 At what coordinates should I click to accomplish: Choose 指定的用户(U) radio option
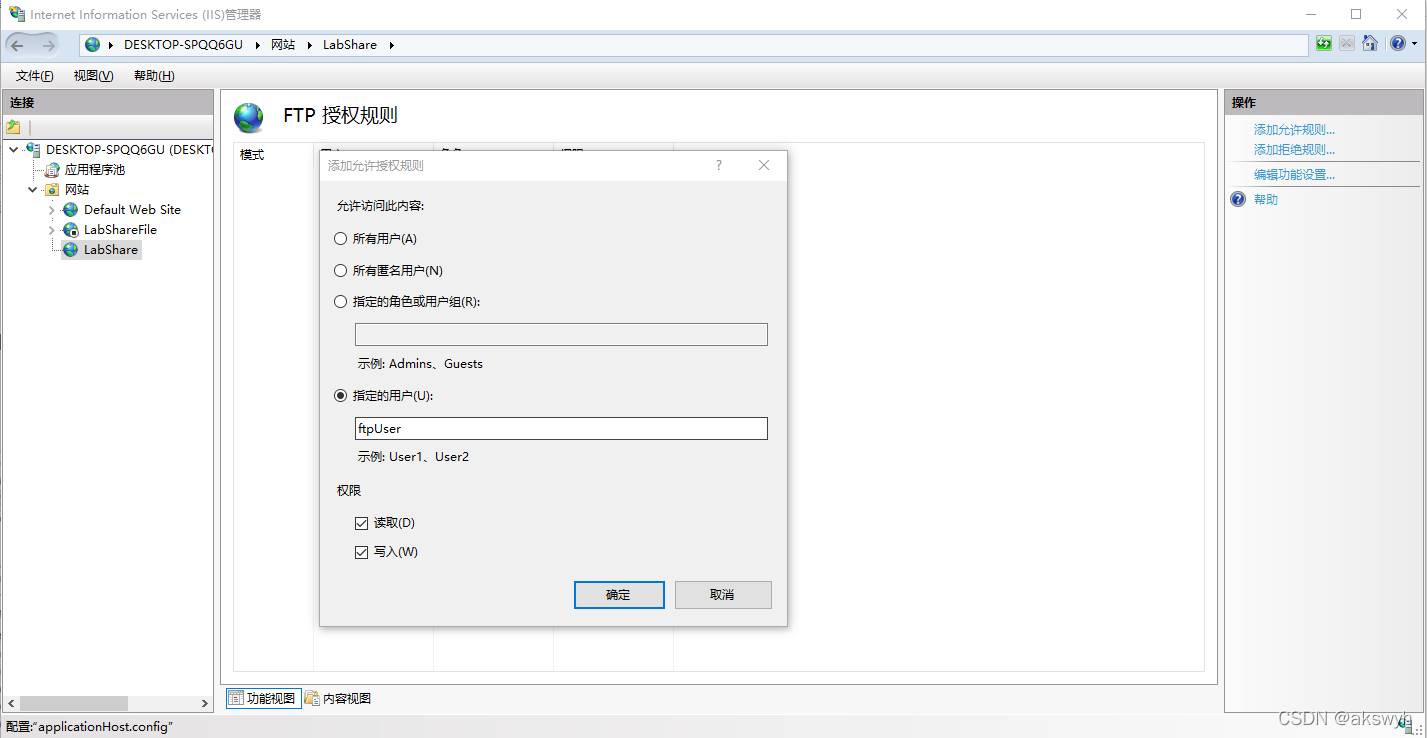pos(341,395)
